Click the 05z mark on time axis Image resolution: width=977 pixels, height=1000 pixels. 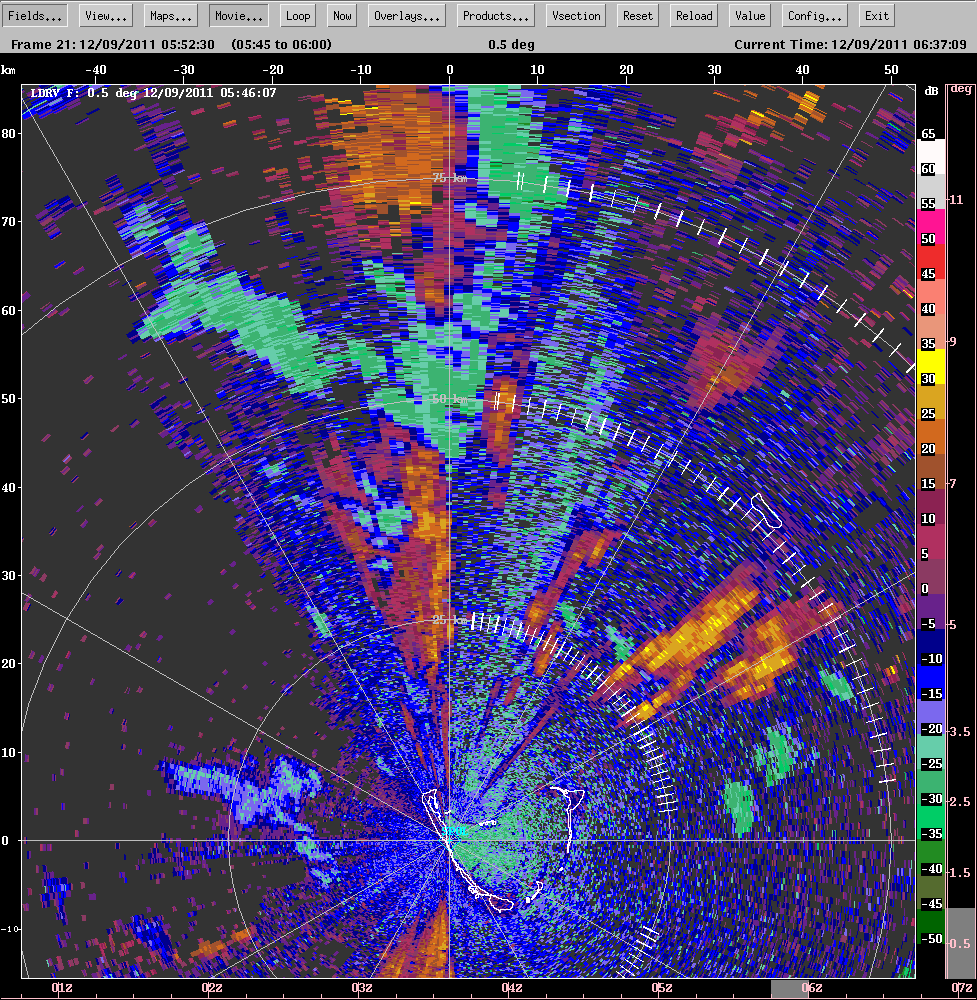(662, 988)
